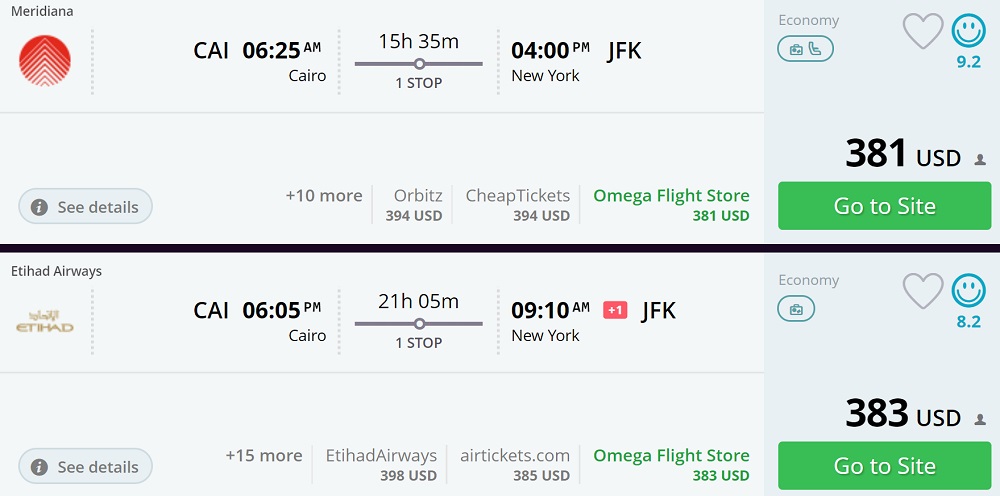The image size is (1000, 496).
Task: Expand See details for the Etihad flight
Action: tap(86, 467)
